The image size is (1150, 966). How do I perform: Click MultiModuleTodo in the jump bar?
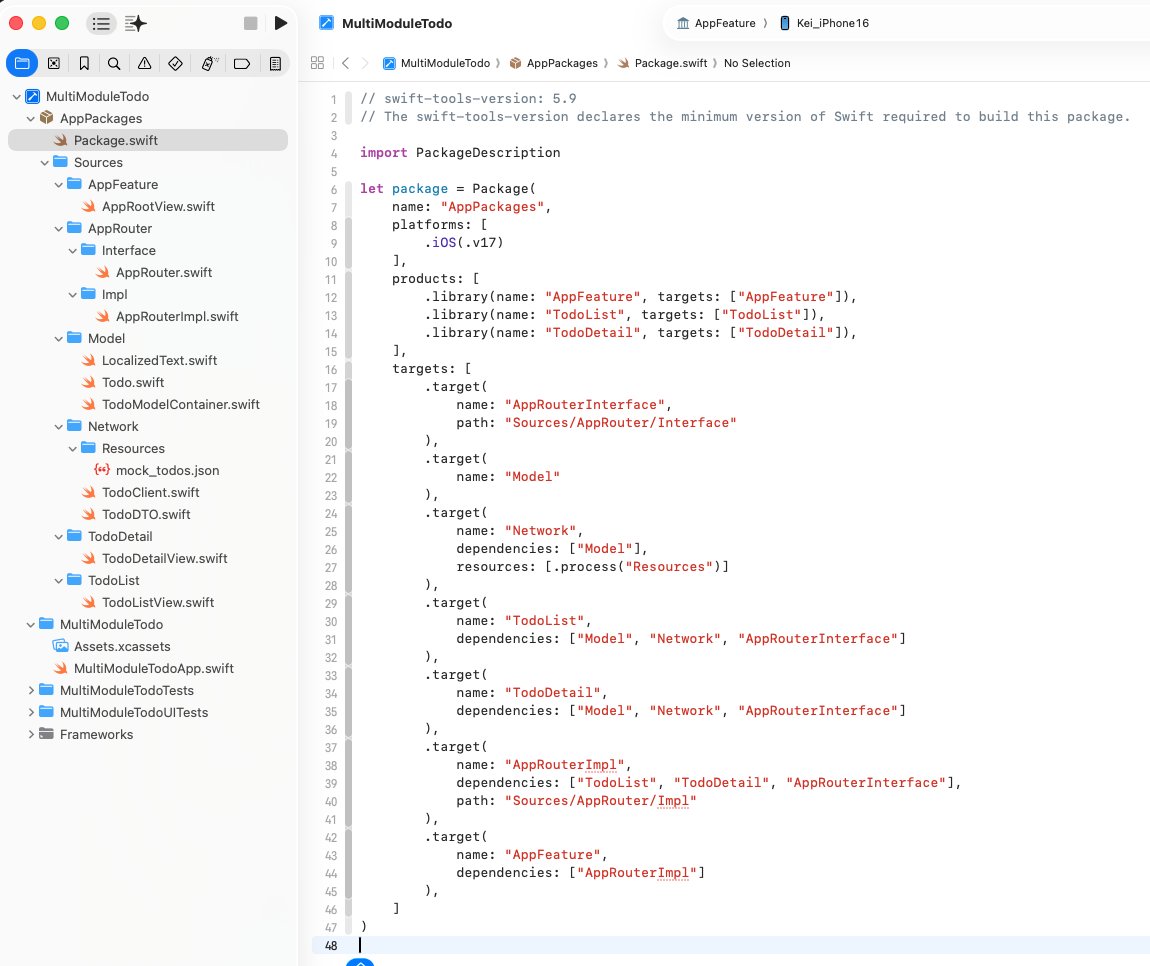pos(436,63)
